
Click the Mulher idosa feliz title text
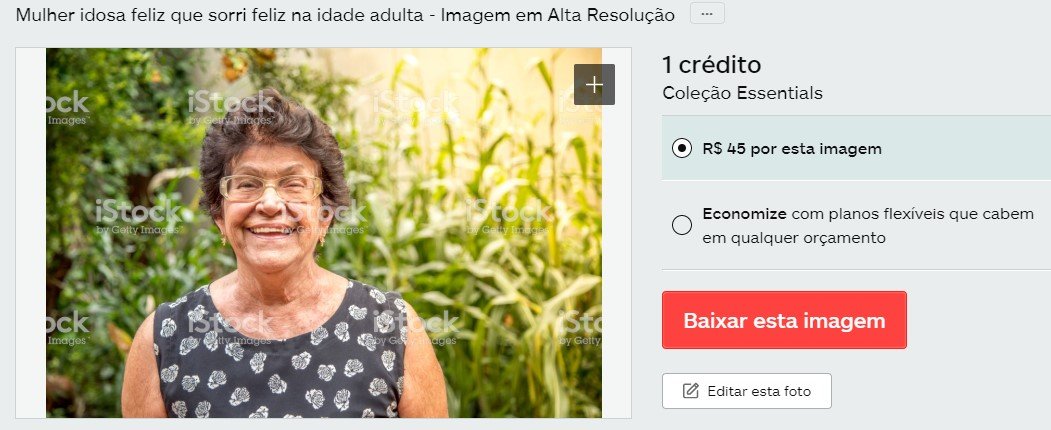click(x=345, y=15)
